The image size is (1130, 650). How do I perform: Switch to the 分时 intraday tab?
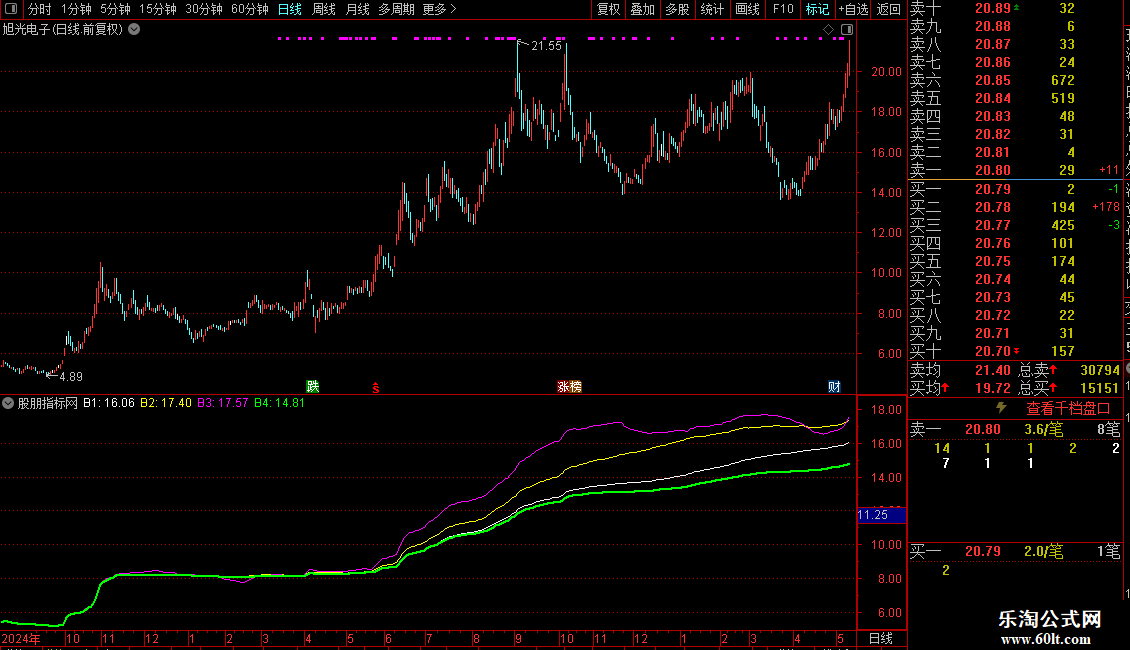point(40,9)
